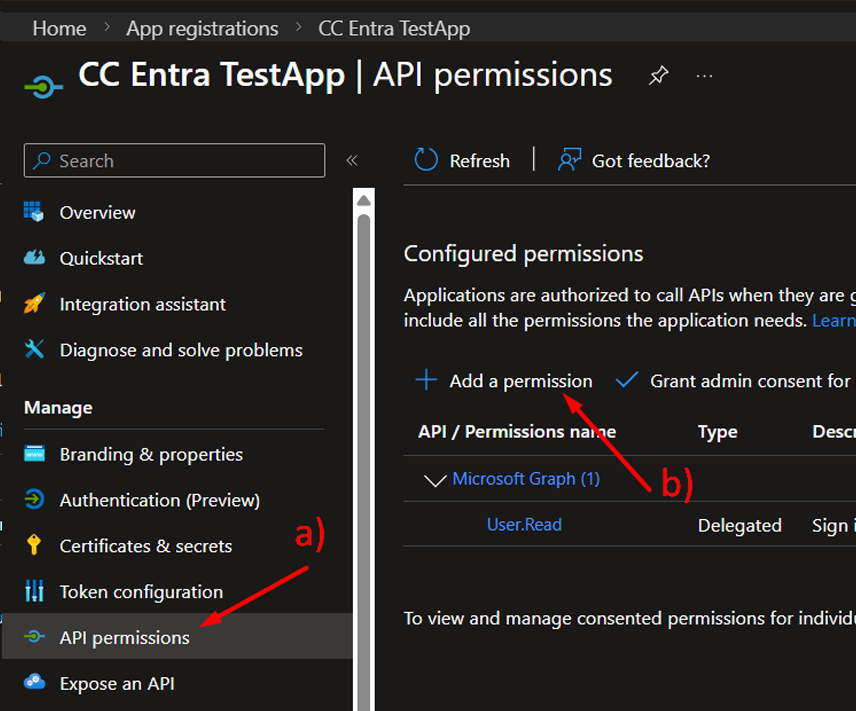Collapse the Microsoft Graph permissions group
The image size is (856, 711).
tap(434, 480)
